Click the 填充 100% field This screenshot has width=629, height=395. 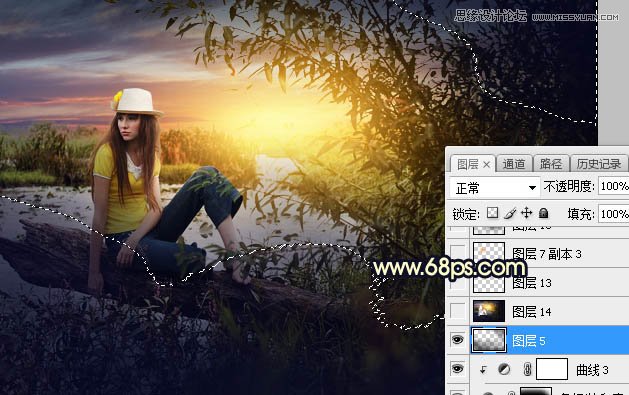point(613,214)
